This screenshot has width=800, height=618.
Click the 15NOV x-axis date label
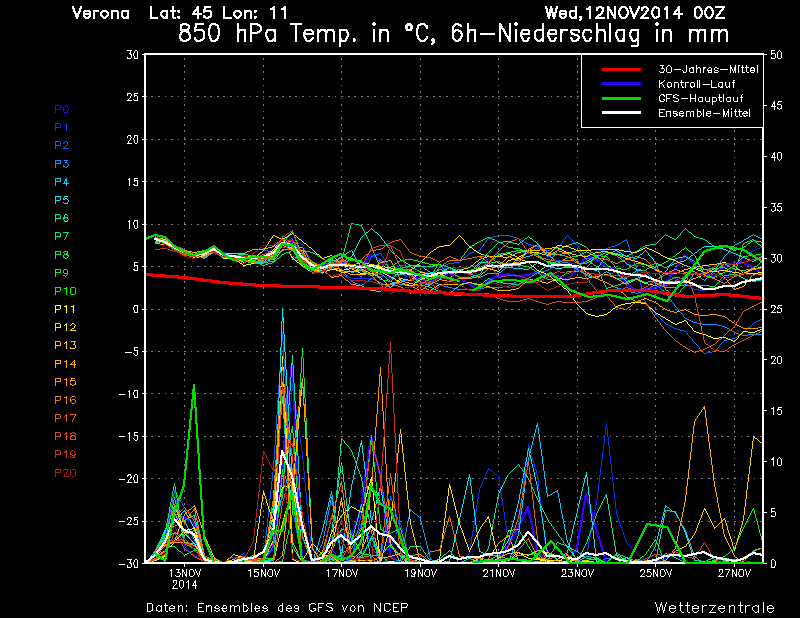tap(263, 573)
